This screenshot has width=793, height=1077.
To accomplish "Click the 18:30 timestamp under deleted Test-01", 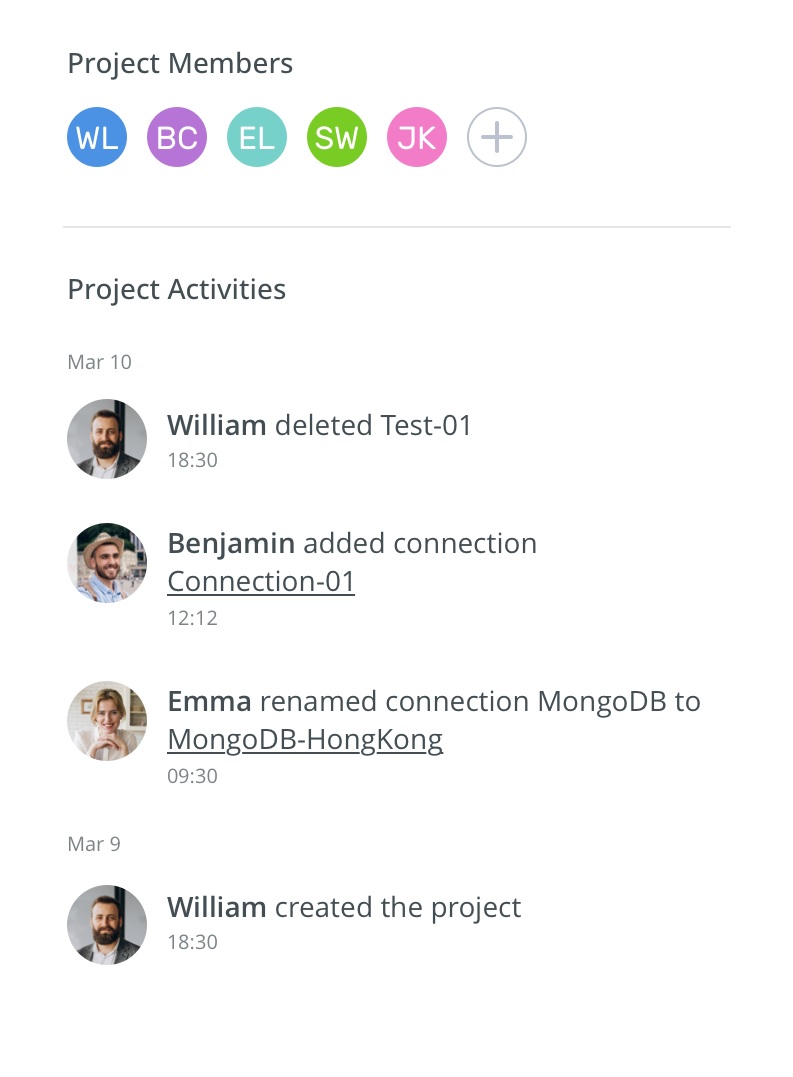I will 192,460.
